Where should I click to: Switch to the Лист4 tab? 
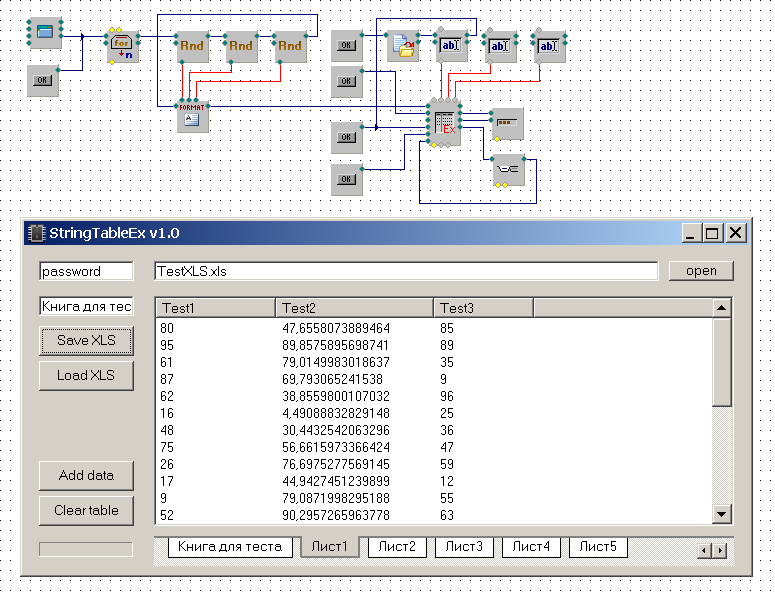[531, 547]
